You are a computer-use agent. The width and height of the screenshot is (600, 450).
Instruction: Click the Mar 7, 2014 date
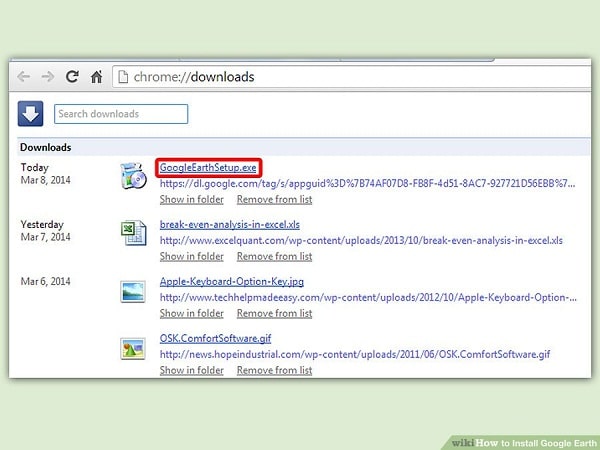tap(46, 237)
